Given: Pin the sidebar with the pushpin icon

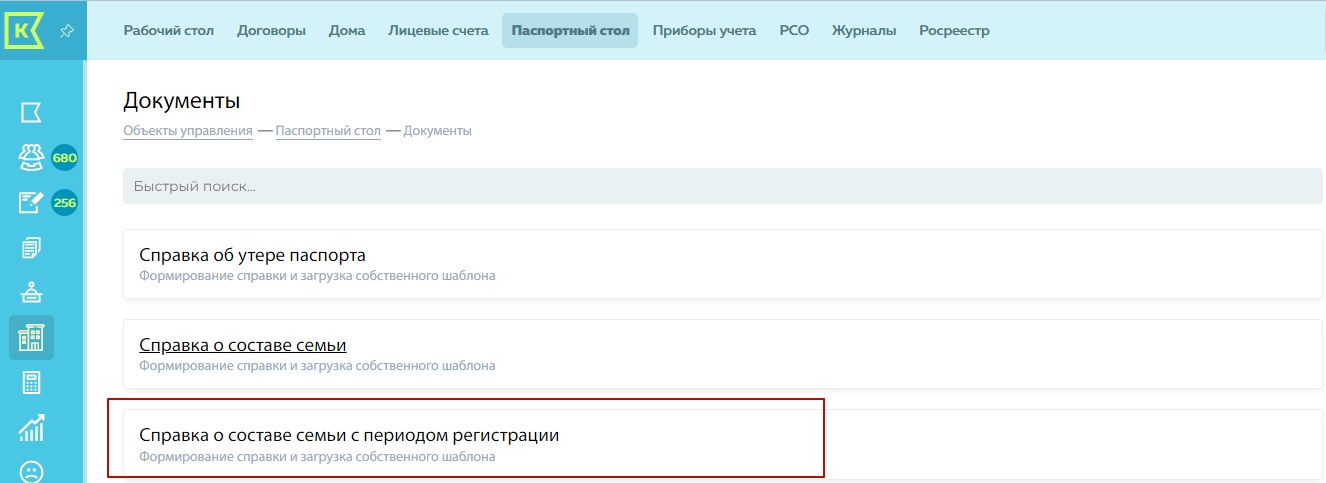Looking at the screenshot, I should [x=66, y=31].
